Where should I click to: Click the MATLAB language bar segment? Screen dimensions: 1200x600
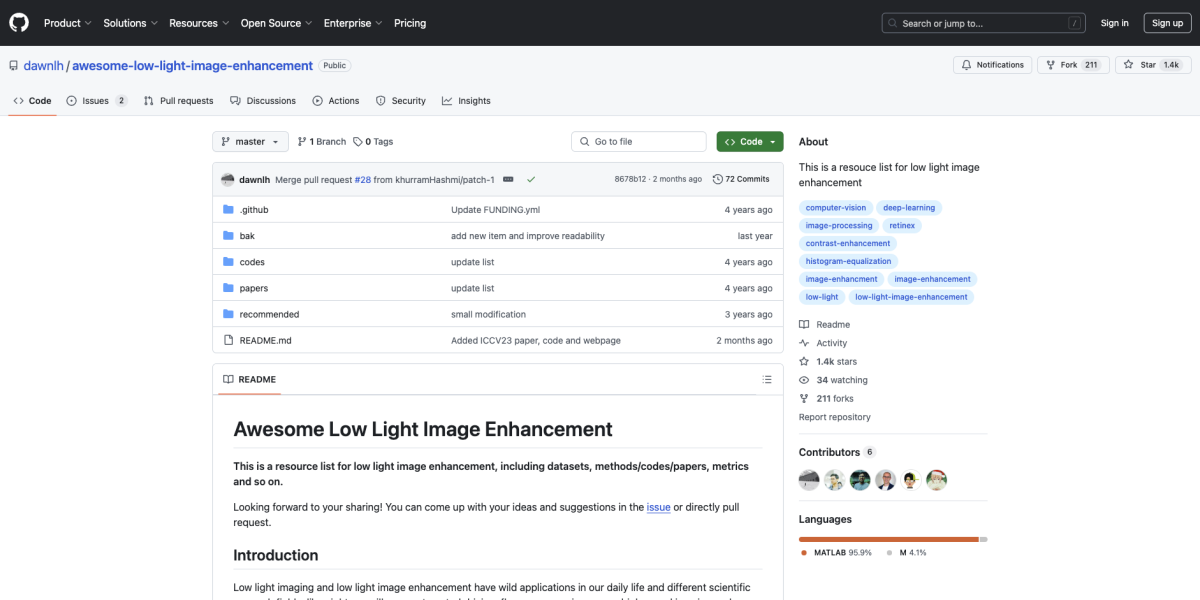[x=888, y=539]
